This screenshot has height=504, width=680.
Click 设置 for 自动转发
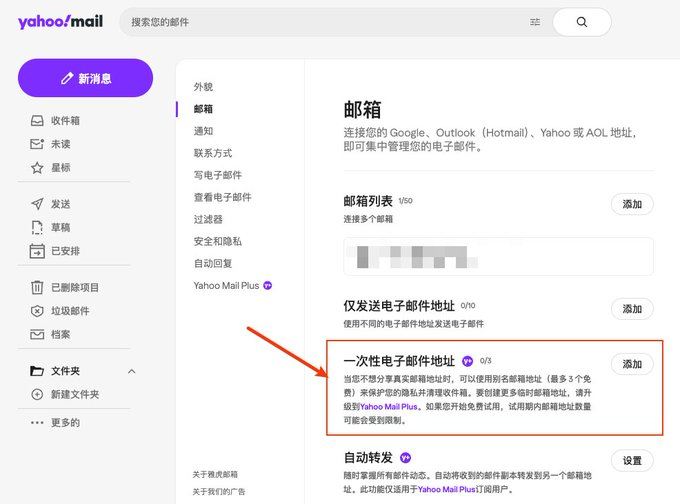tap(632, 461)
